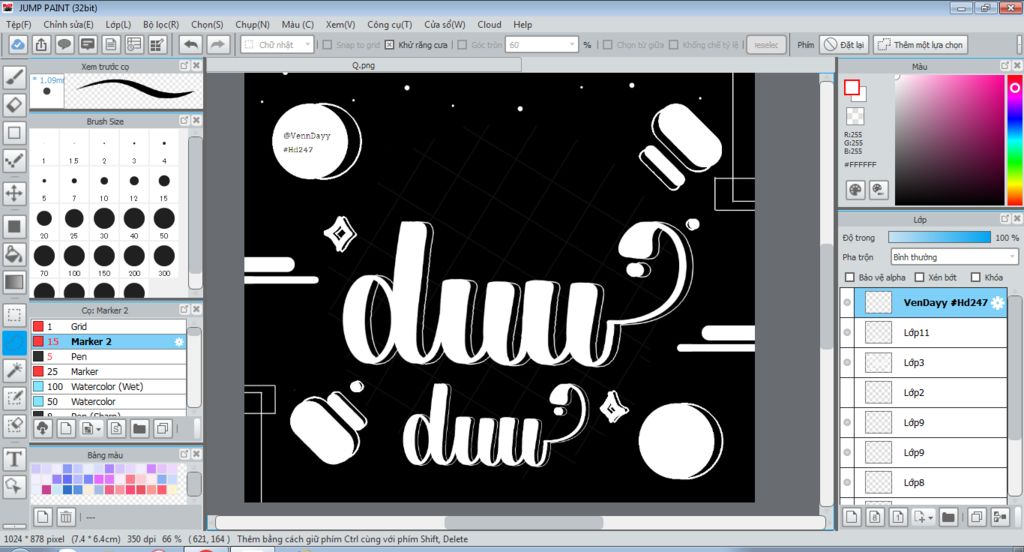Viewport: 1024px width, 552px height.
Task: Open the color palette wheel icon
Action: (855, 190)
